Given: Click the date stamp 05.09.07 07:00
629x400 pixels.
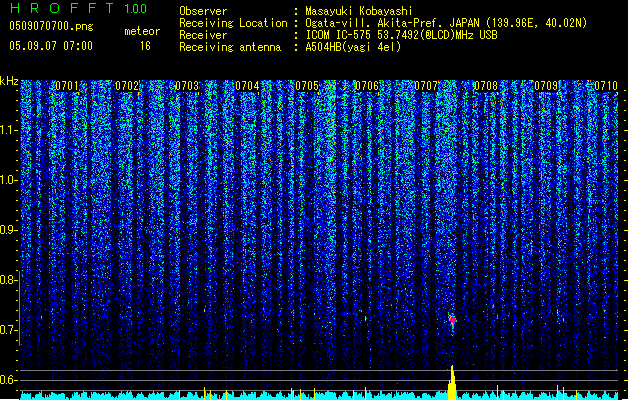Looking at the screenshot, I should 51,46.
